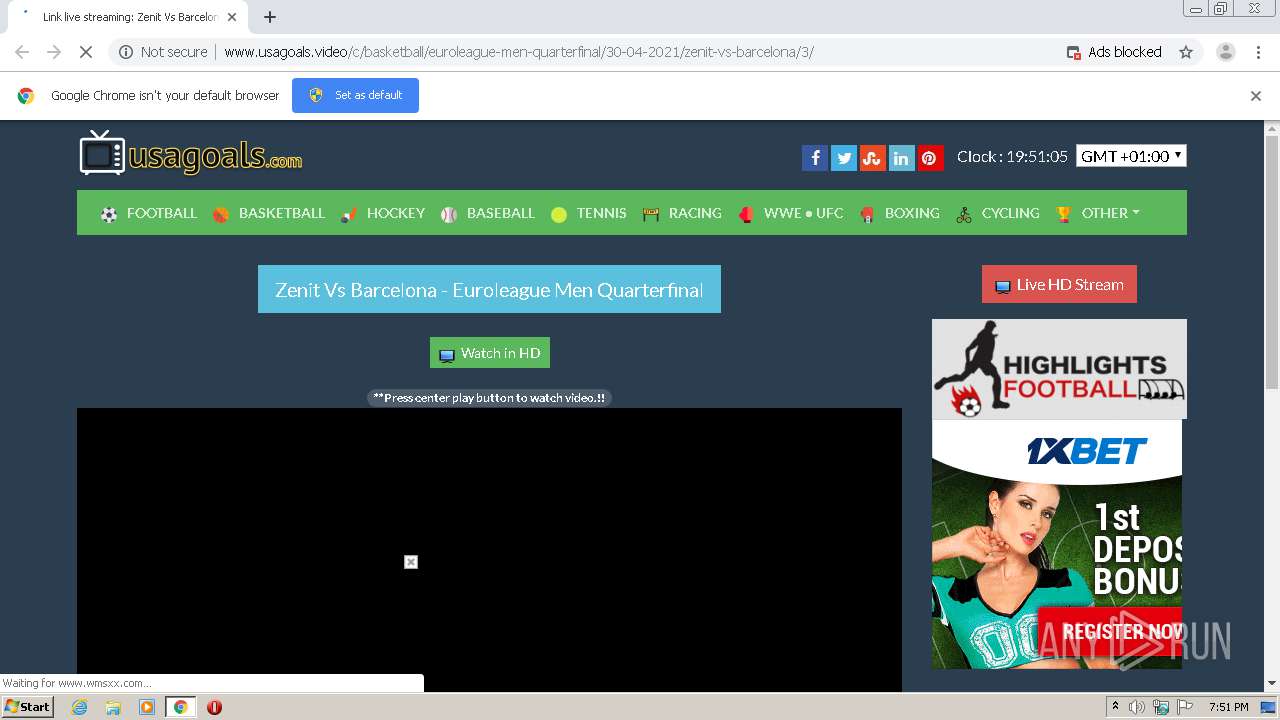The image size is (1280, 720).
Task: Open the StumbleUpon social icon
Action: pos(873,158)
